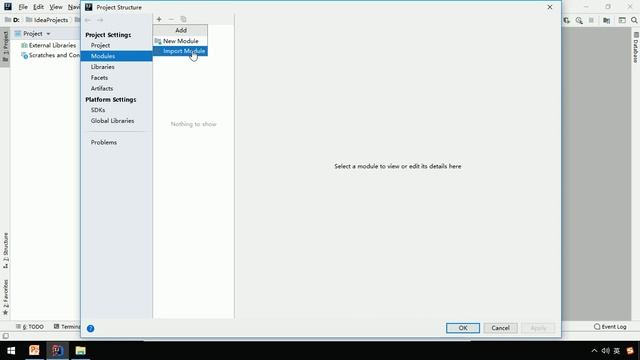Click the Copy module icon
This screenshot has width=640, height=360.
point(183,19)
